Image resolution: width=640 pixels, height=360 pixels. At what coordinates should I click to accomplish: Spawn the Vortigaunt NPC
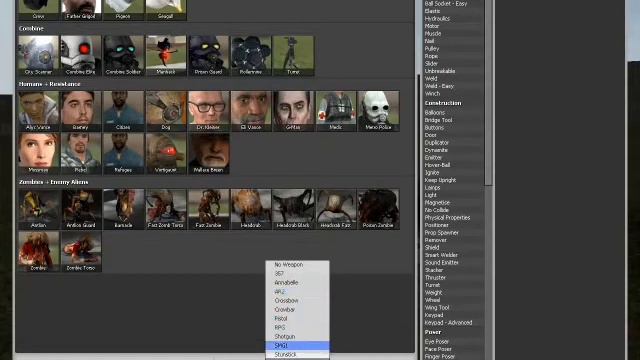(x=166, y=153)
